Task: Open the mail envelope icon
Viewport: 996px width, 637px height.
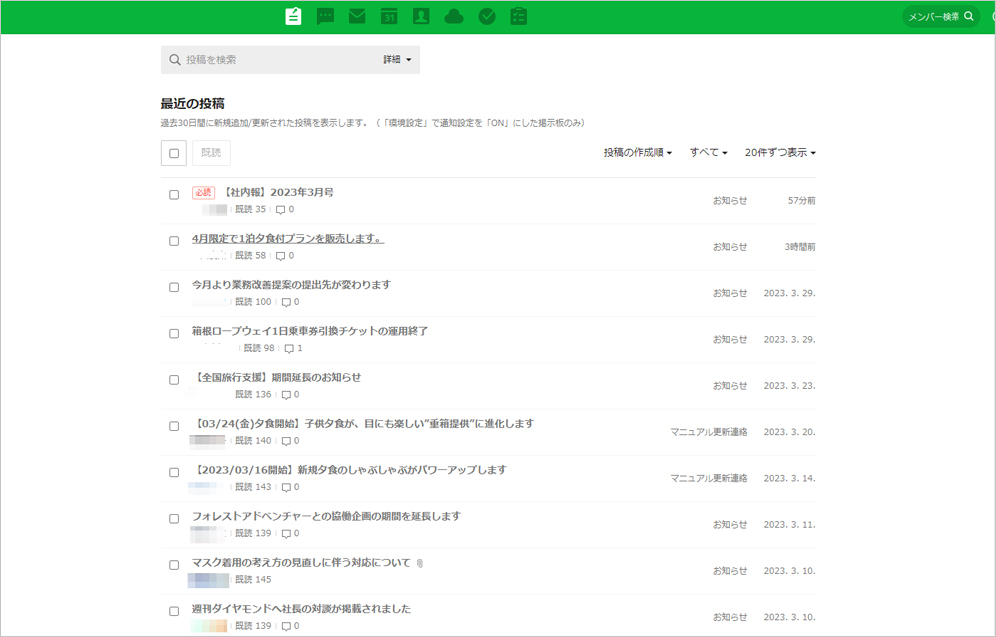Action: point(357,17)
